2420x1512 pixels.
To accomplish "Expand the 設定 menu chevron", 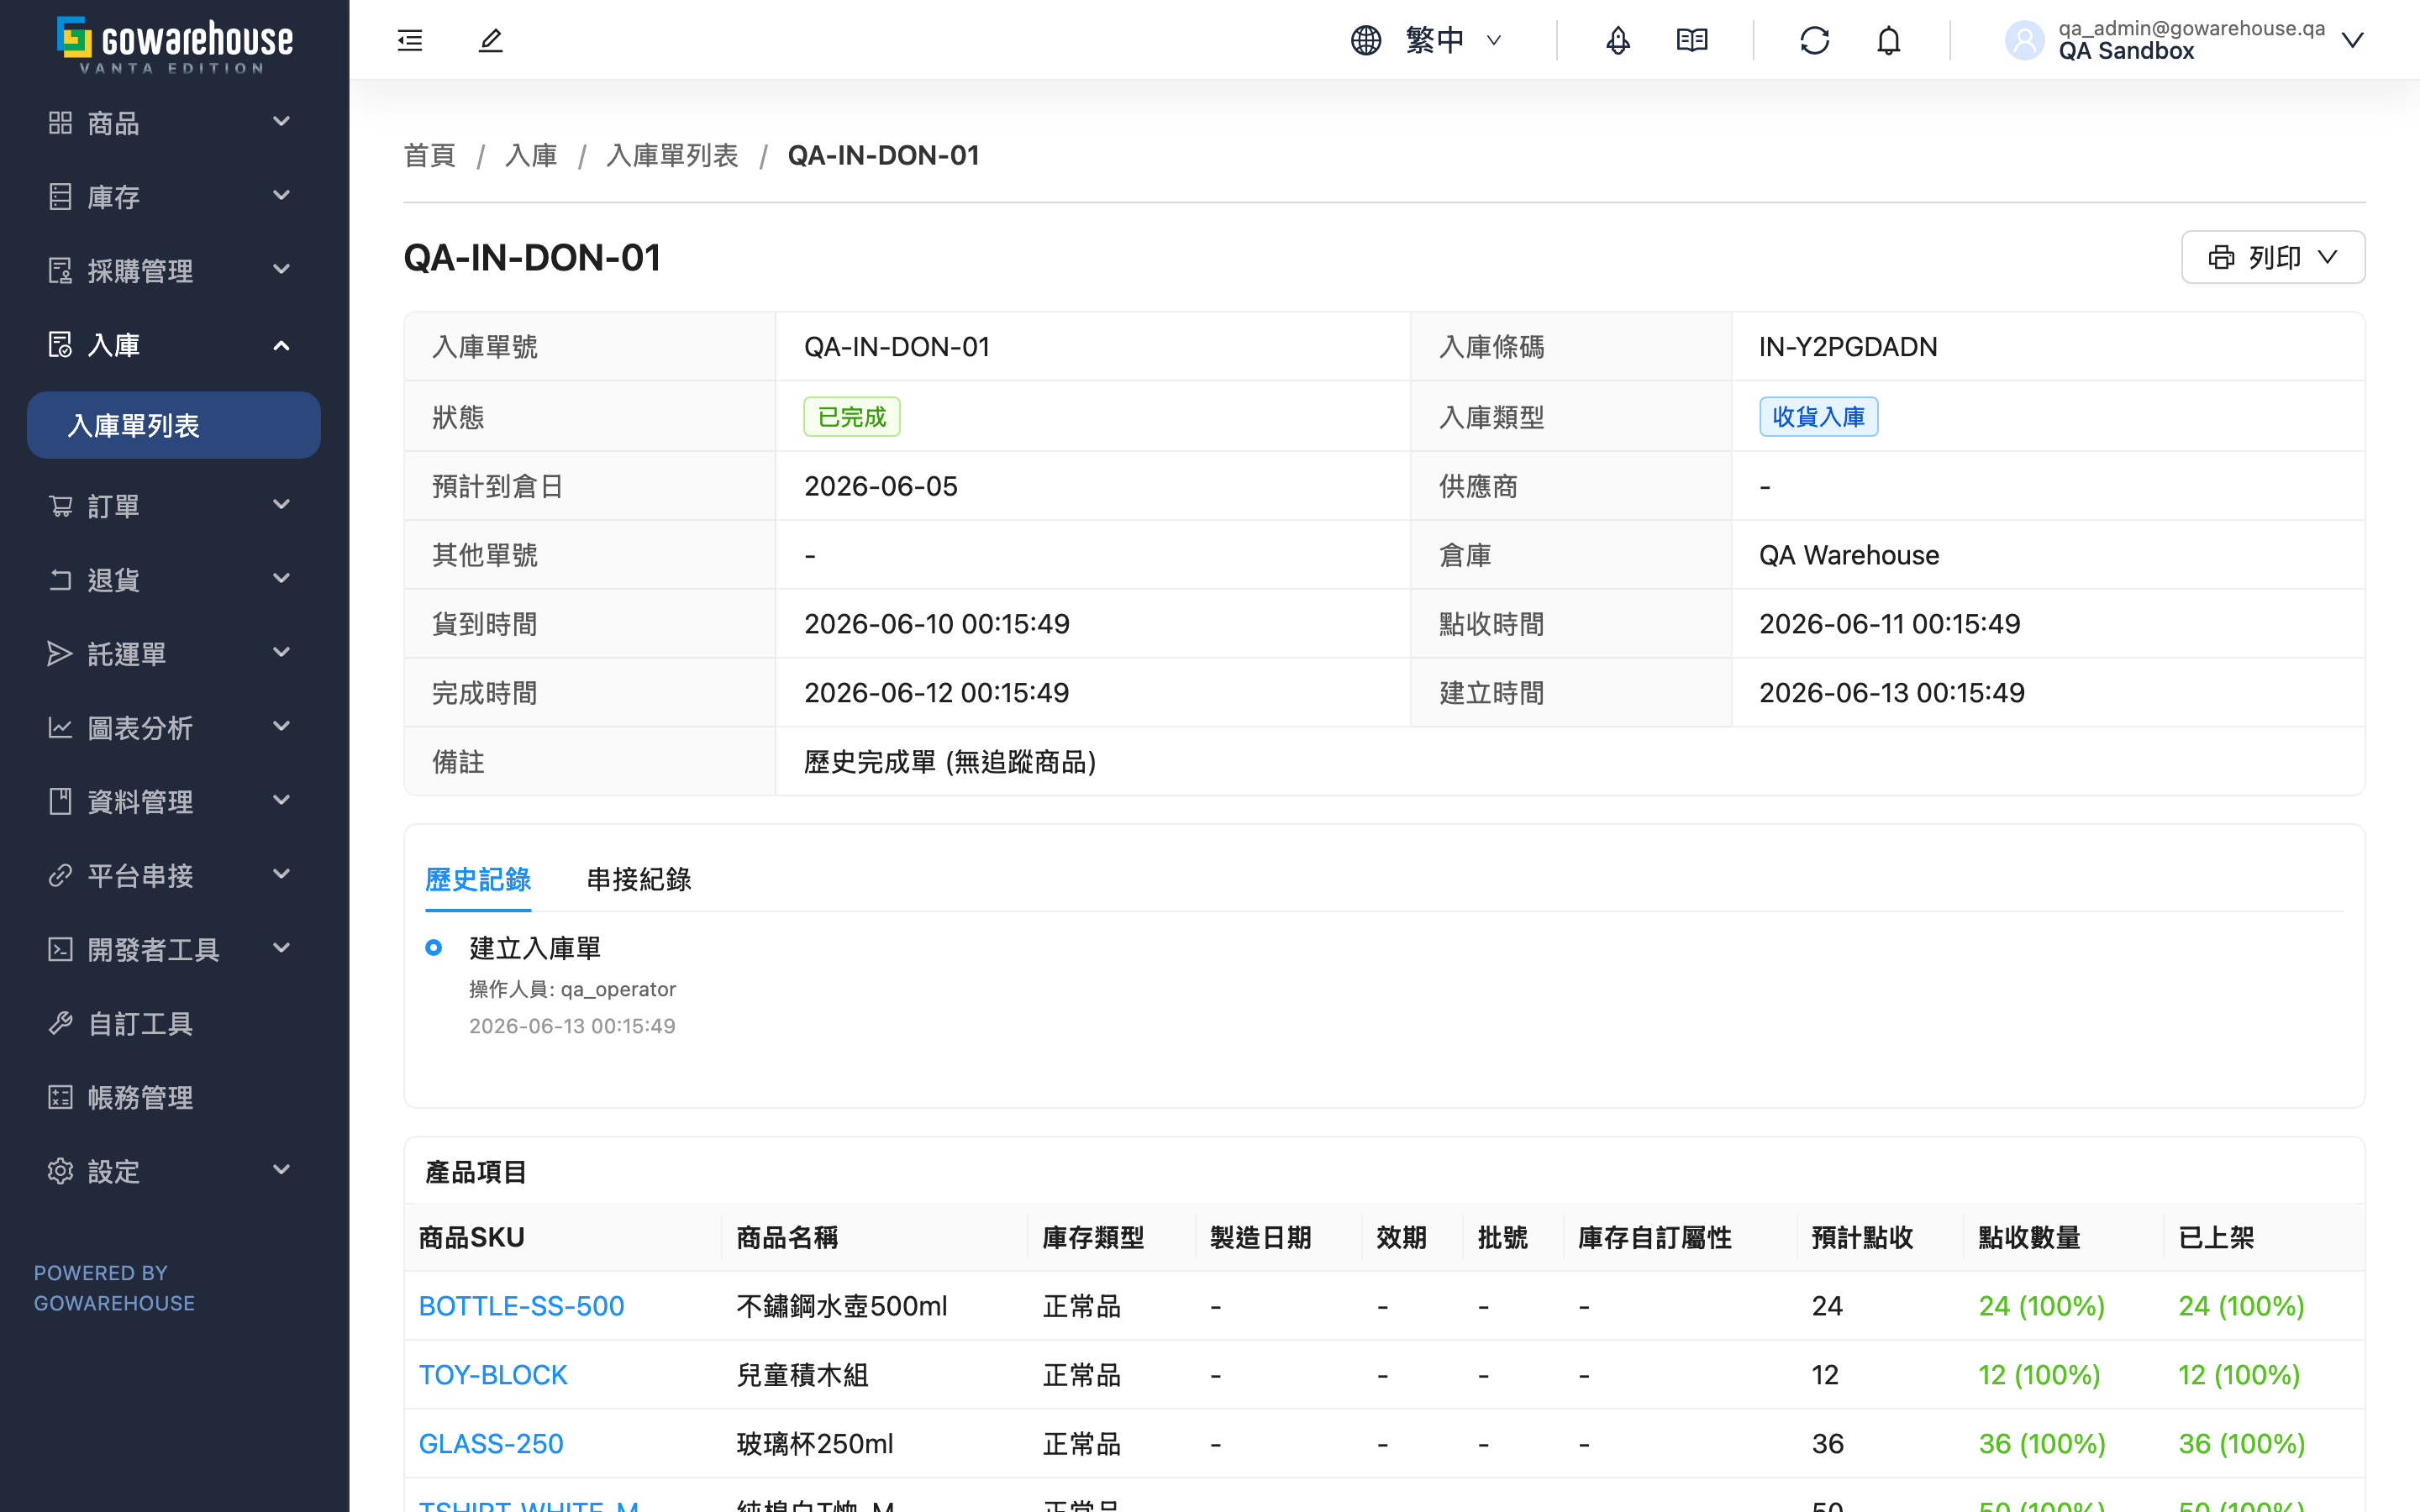I will pos(282,1169).
